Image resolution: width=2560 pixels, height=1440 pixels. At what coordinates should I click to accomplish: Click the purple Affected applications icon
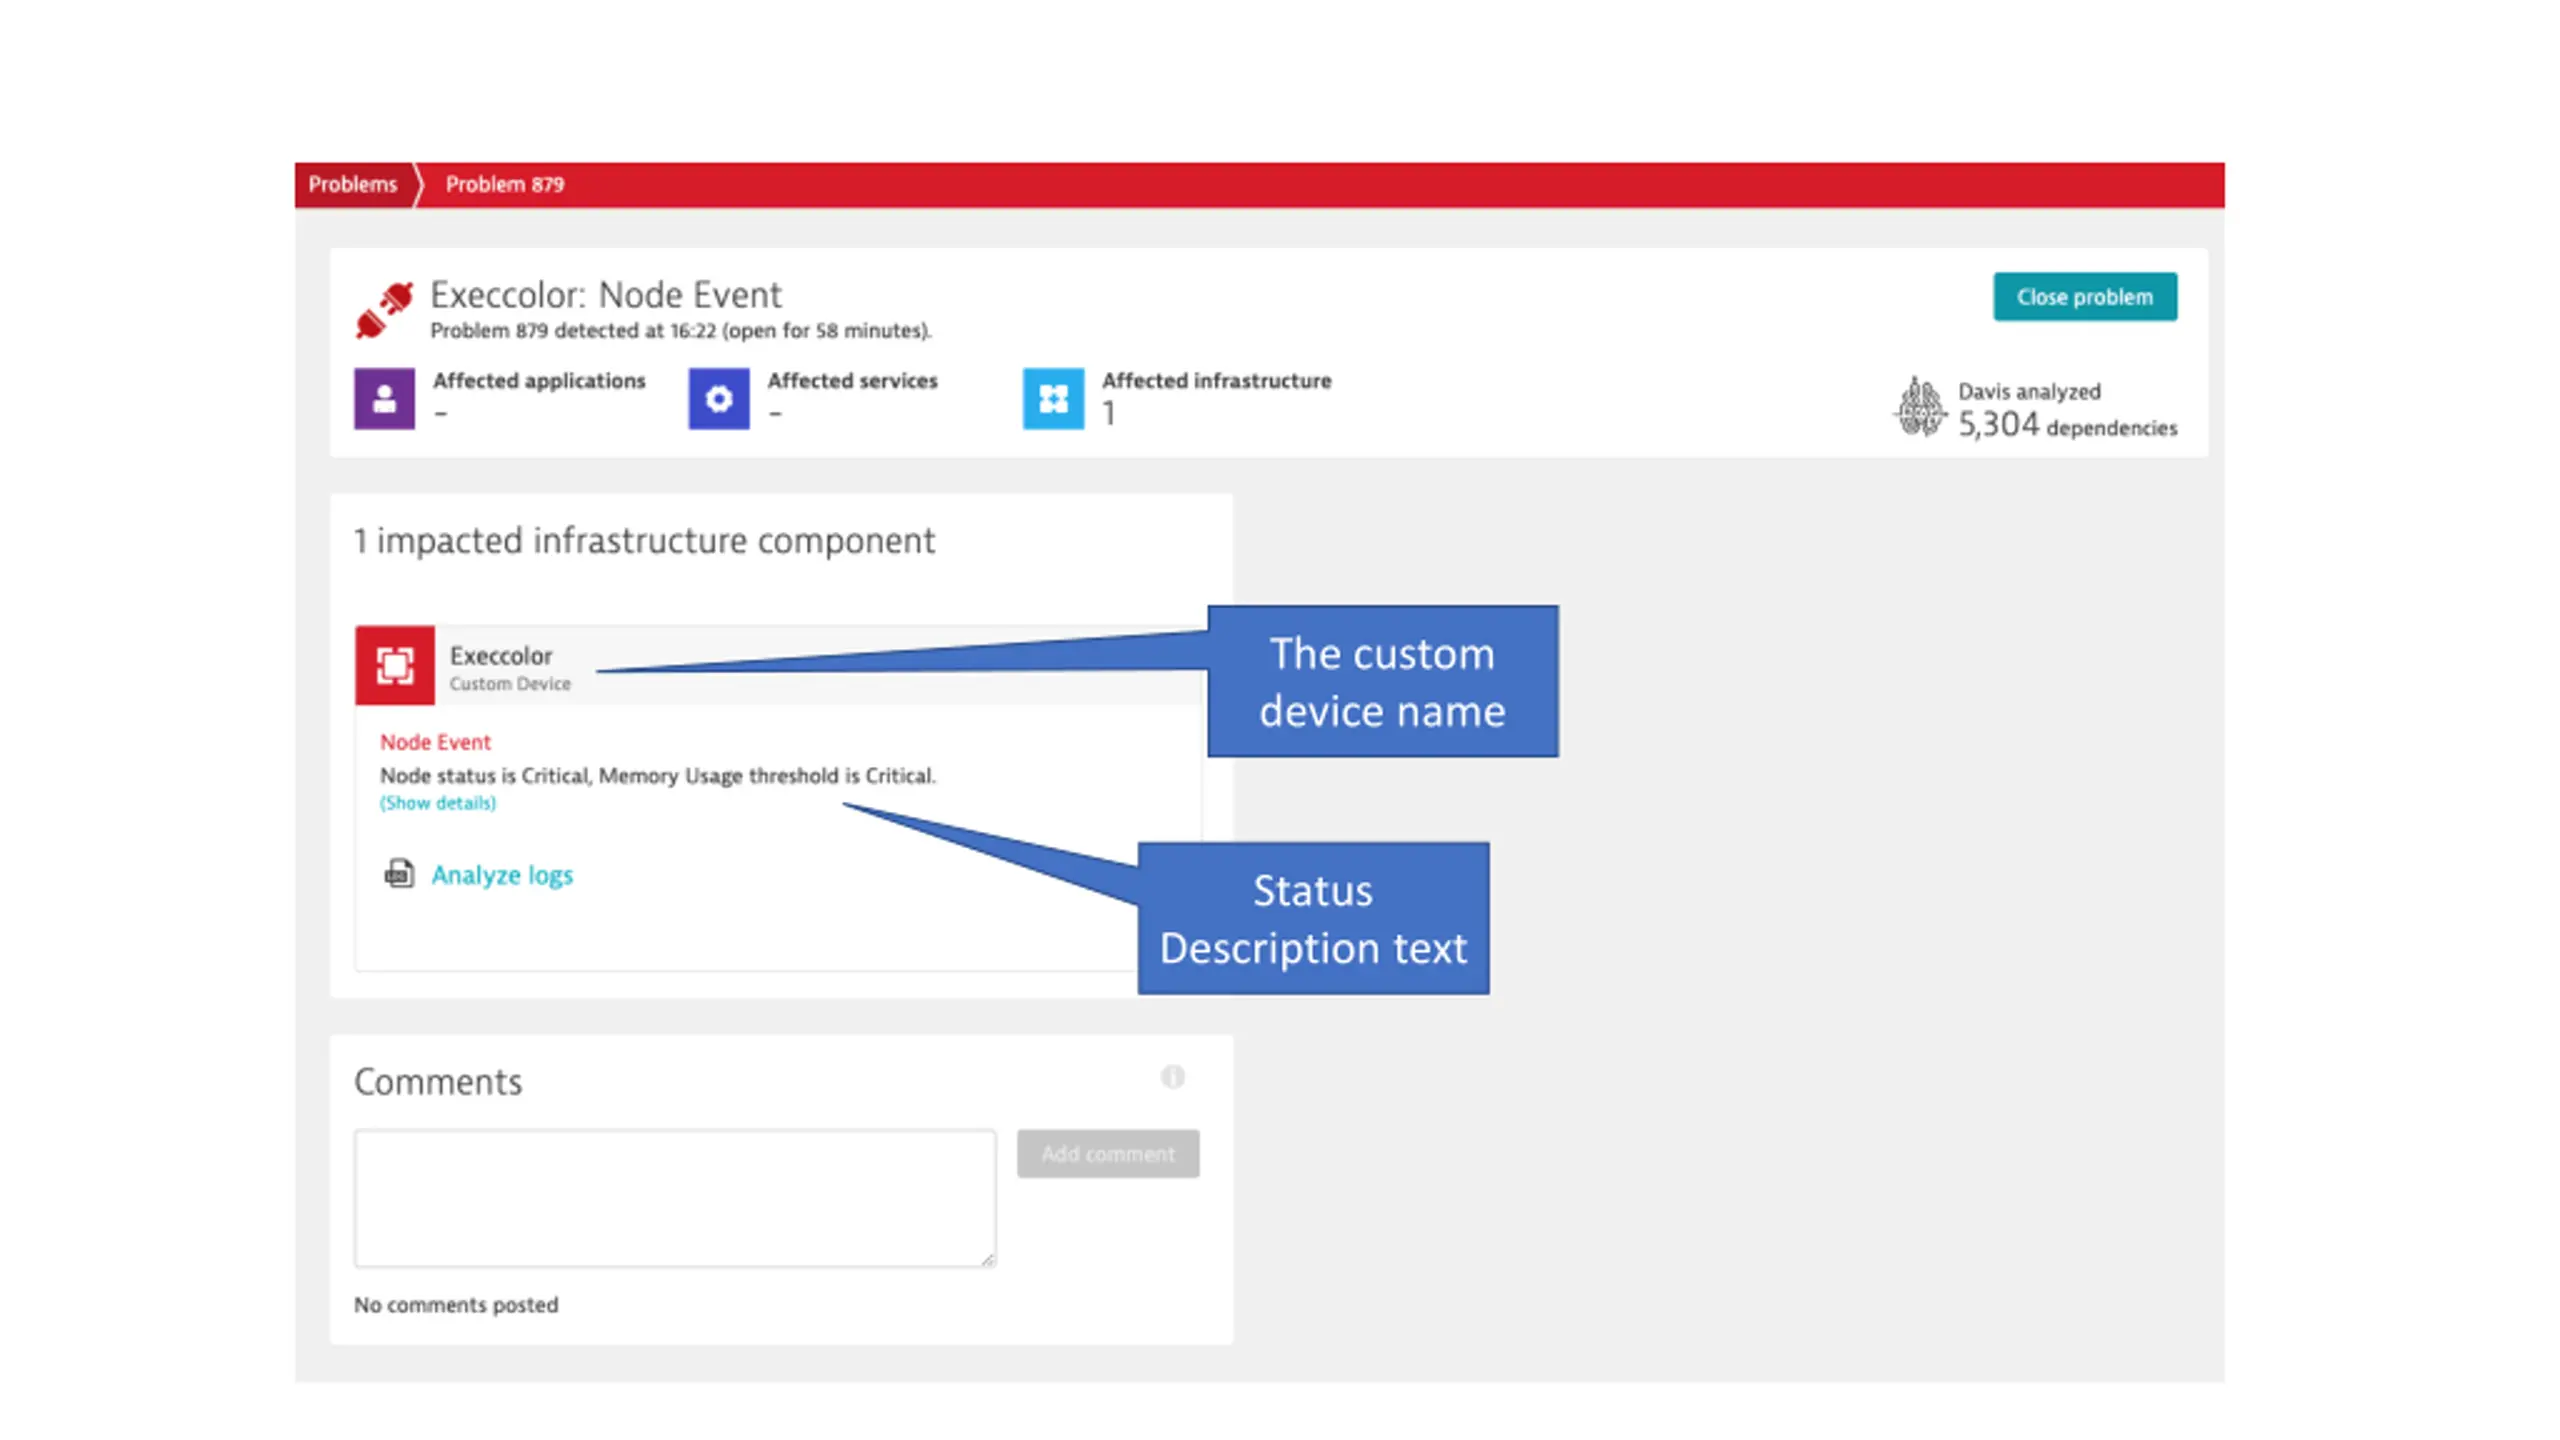click(384, 399)
